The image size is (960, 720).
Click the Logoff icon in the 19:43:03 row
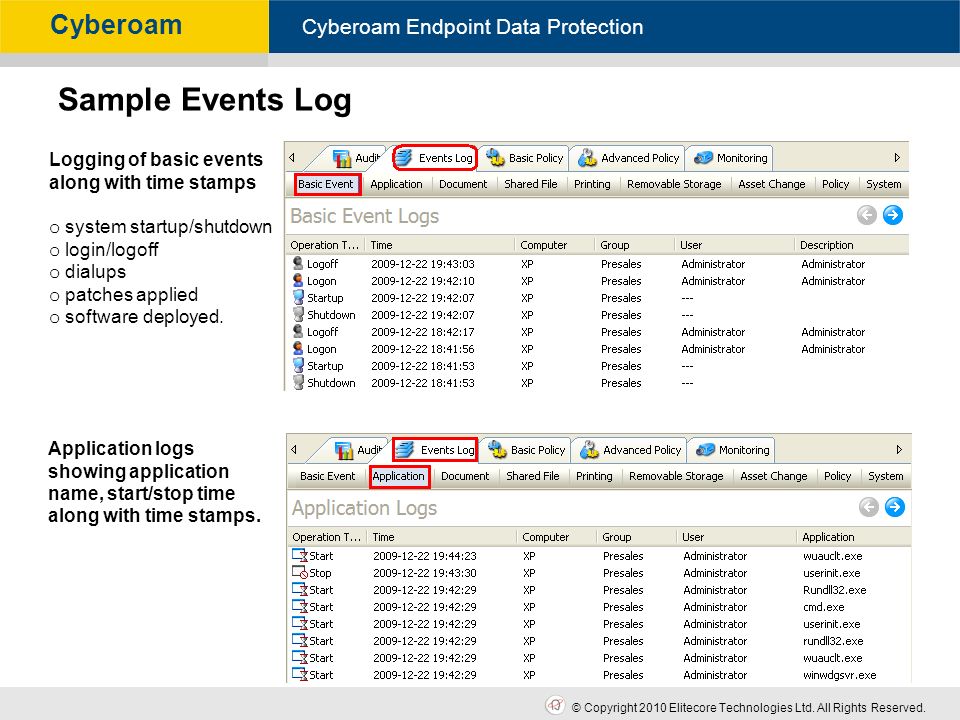pyautogui.click(x=298, y=263)
